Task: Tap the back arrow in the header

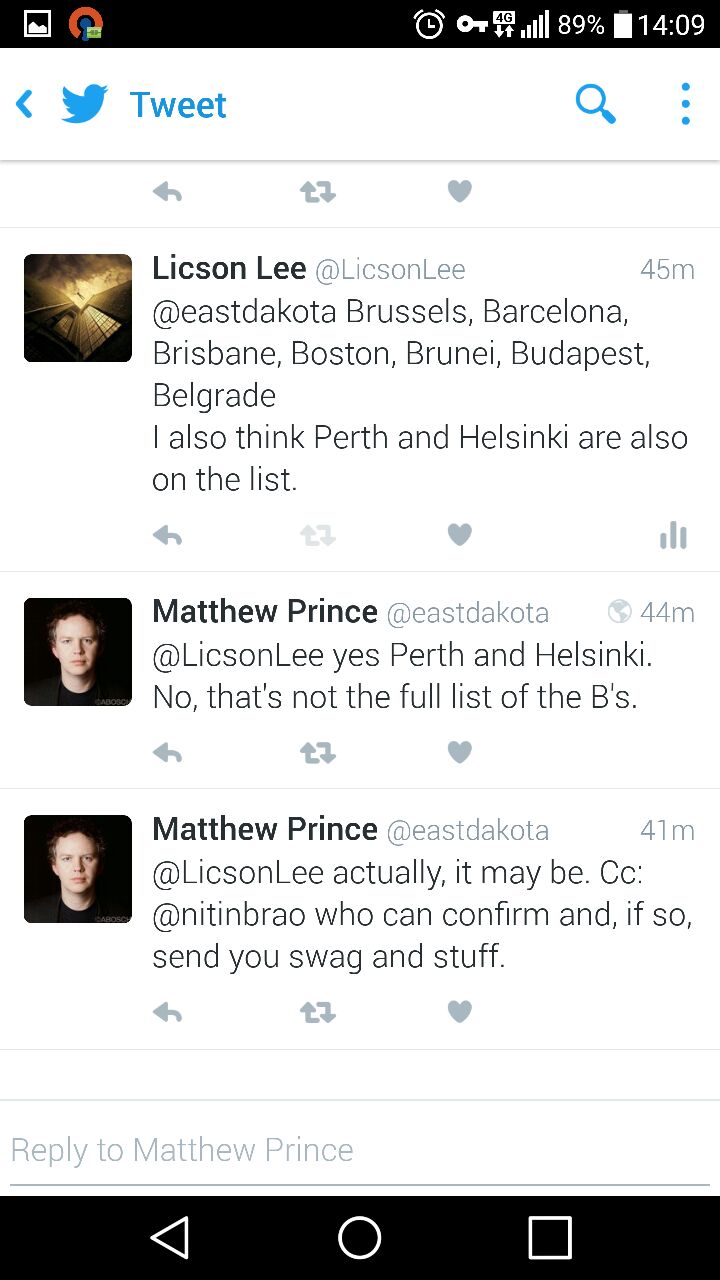Action: (25, 104)
